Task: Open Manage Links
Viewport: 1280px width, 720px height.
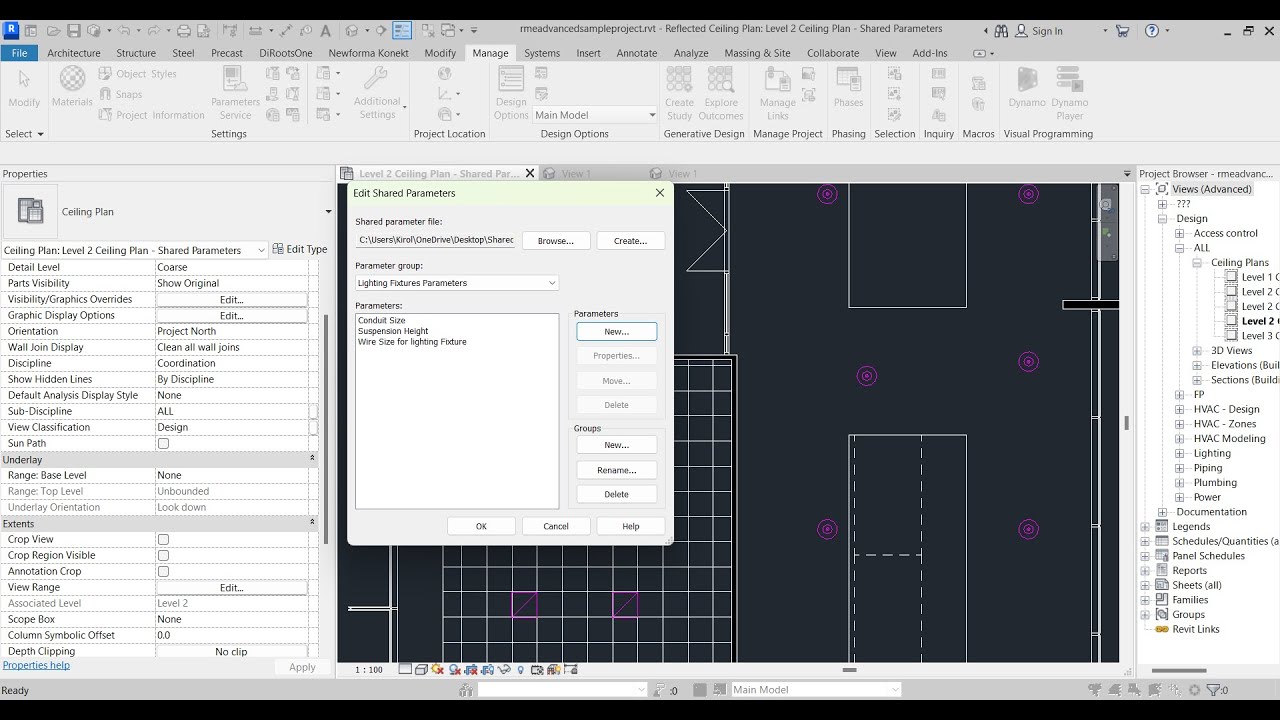Action: tap(777, 92)
